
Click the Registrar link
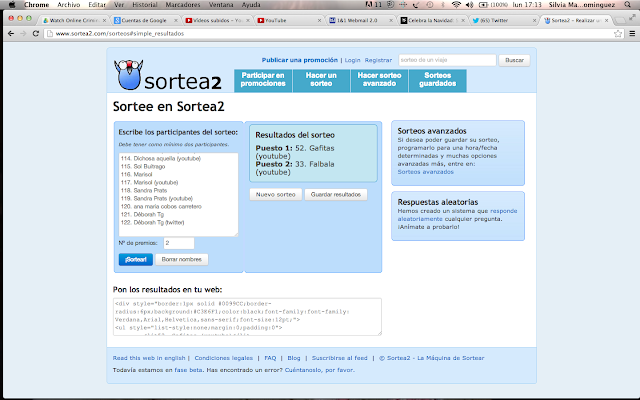pyautogui.click(x=378, y=60)
